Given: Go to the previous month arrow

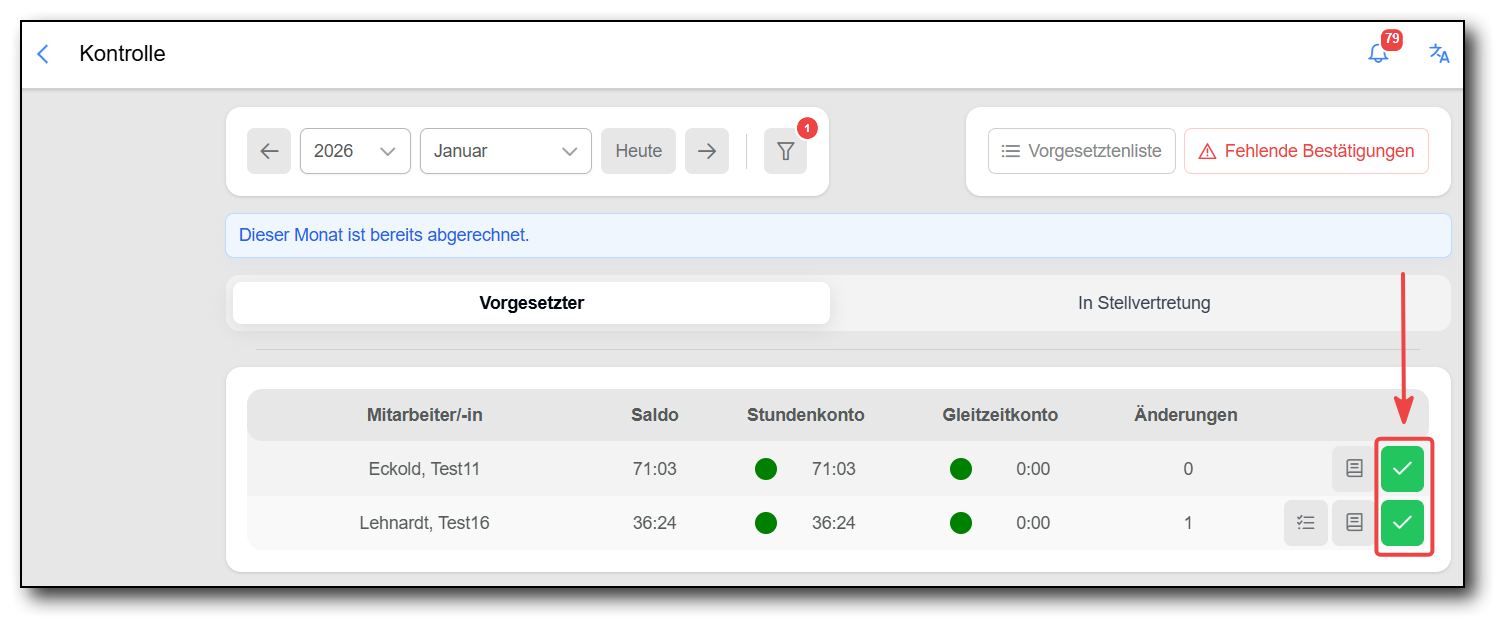Looking at the screenshot, I should click(x=269, y=151).
